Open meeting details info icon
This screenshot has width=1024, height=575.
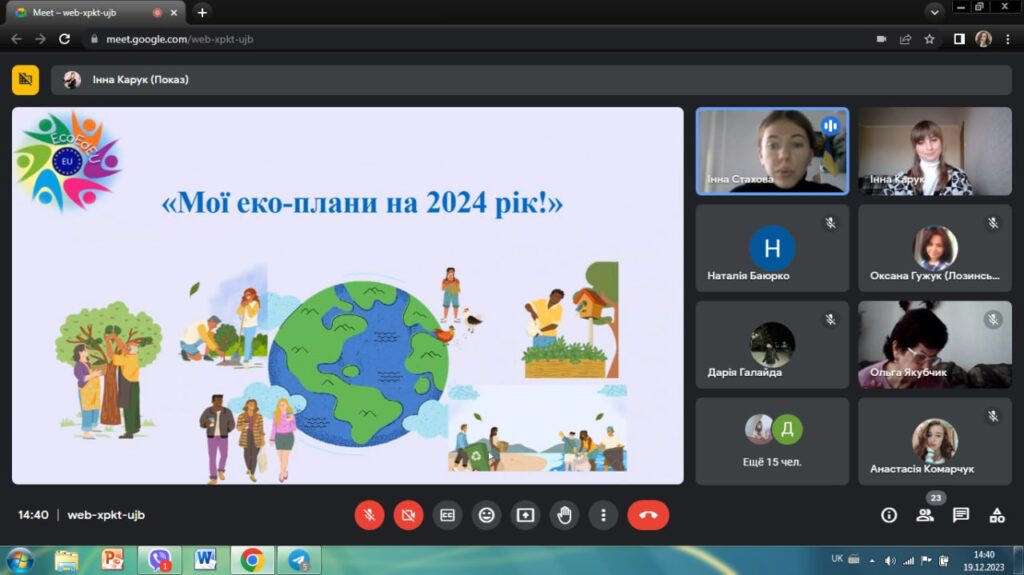coord(888,515)
